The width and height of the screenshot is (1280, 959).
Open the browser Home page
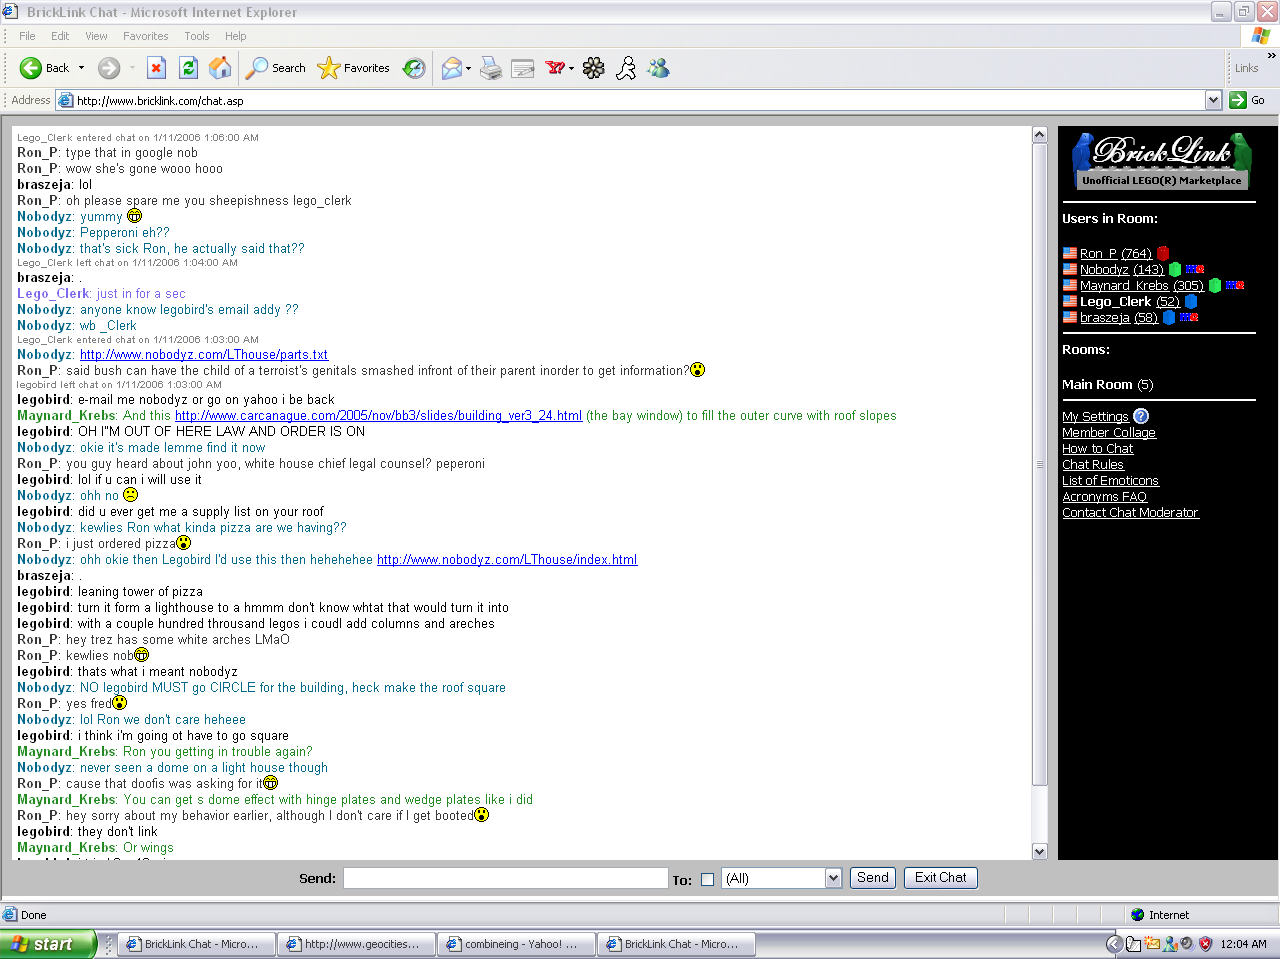[x=219, y=68]
